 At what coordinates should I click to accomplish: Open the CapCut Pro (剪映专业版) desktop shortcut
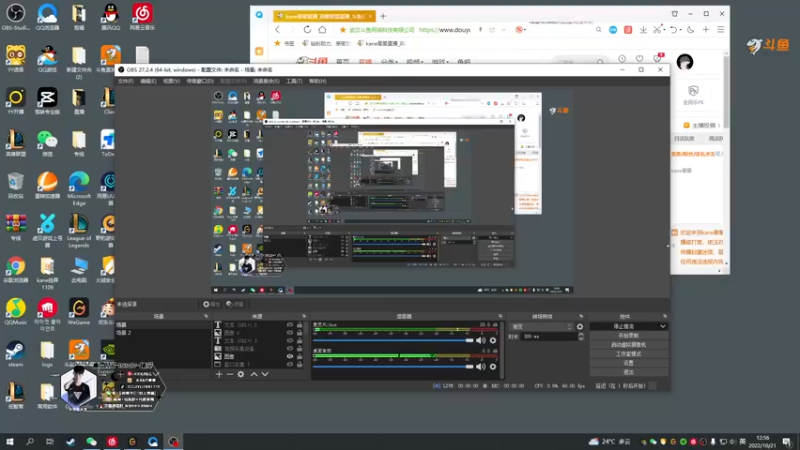(x=47, y=101)
